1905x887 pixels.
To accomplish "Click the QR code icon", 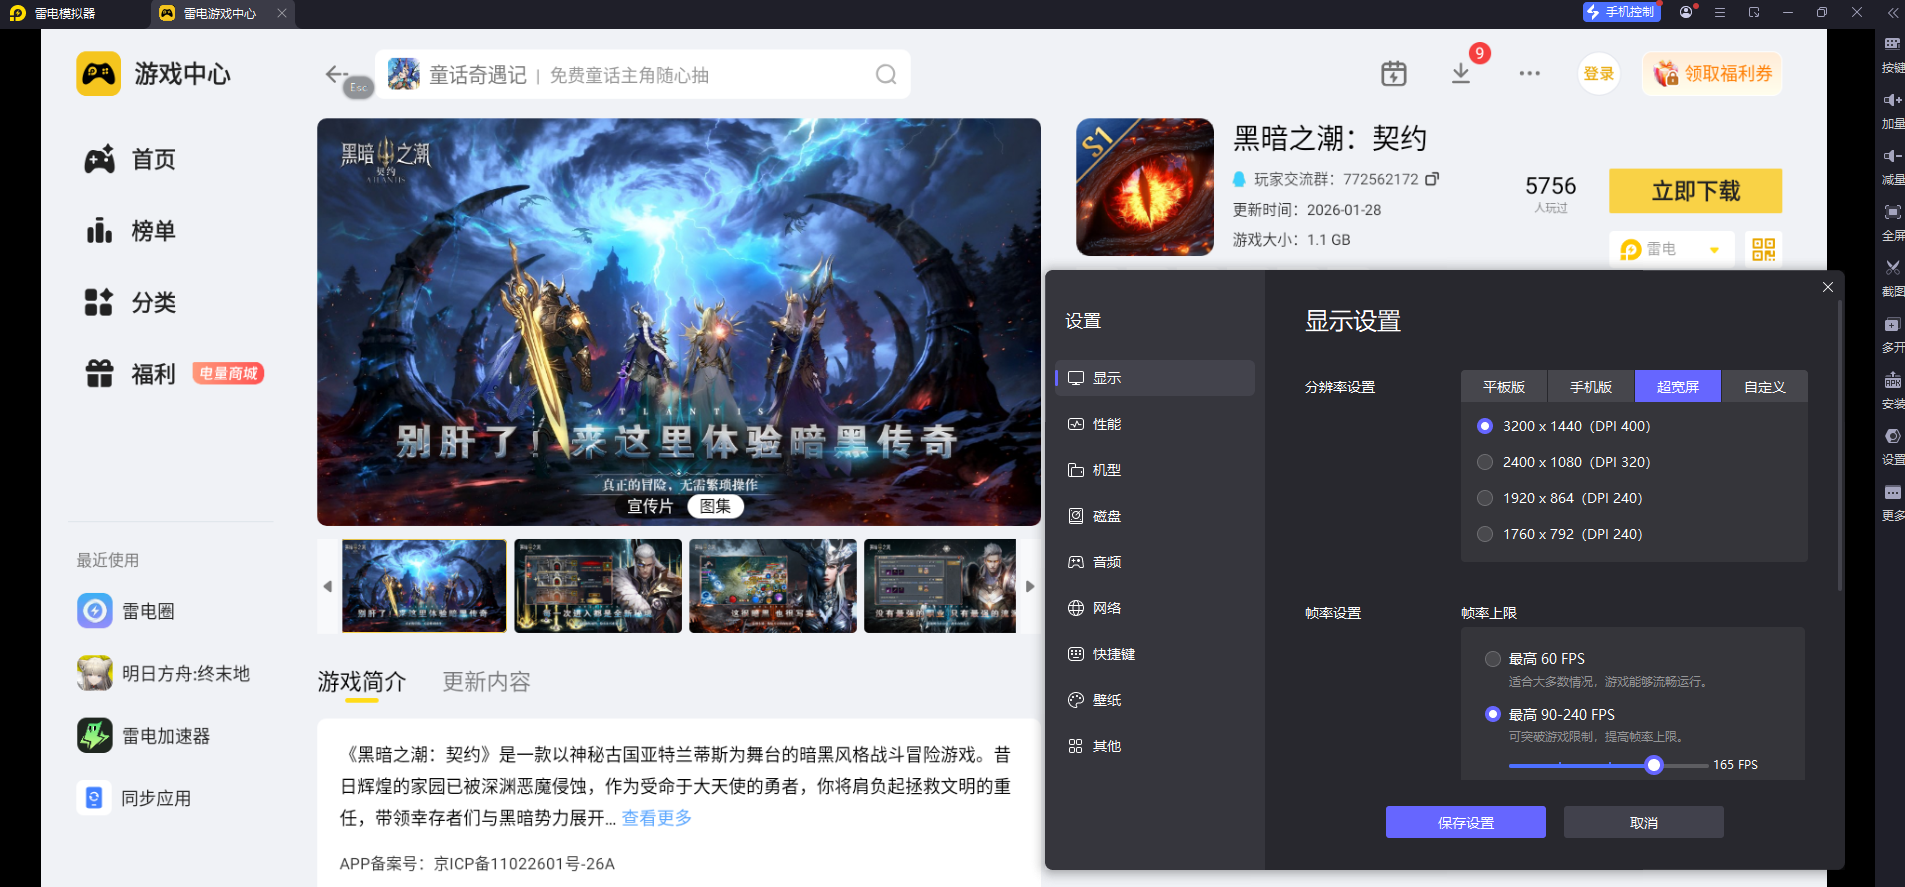I will pos(1763,249).
